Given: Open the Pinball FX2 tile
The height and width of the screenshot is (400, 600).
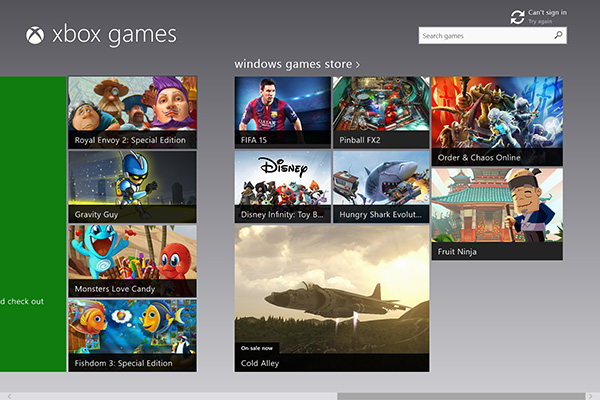Looking at the screenshot, I should click(381, 112).
